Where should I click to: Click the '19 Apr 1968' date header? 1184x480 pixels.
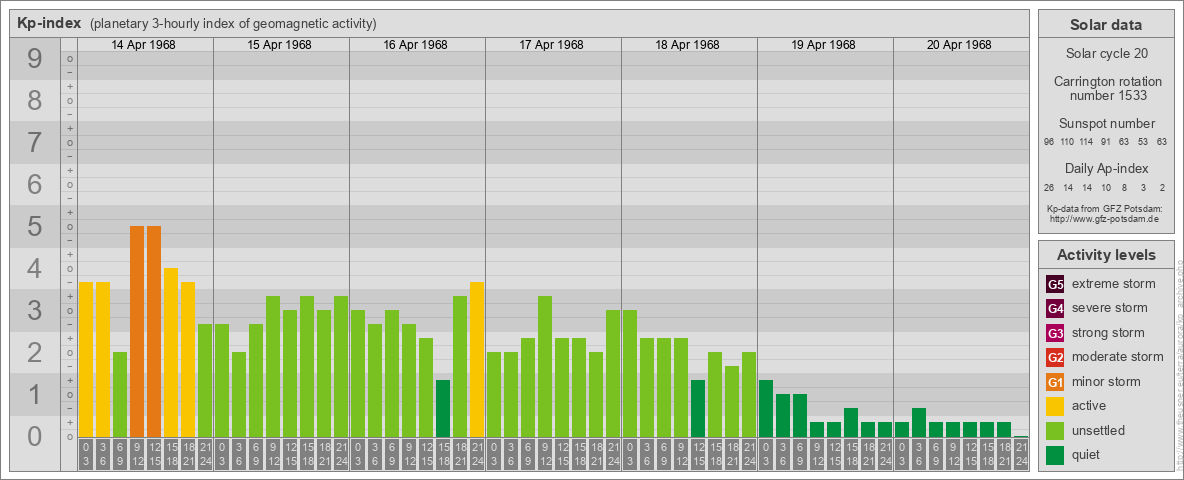pos(823,45)
